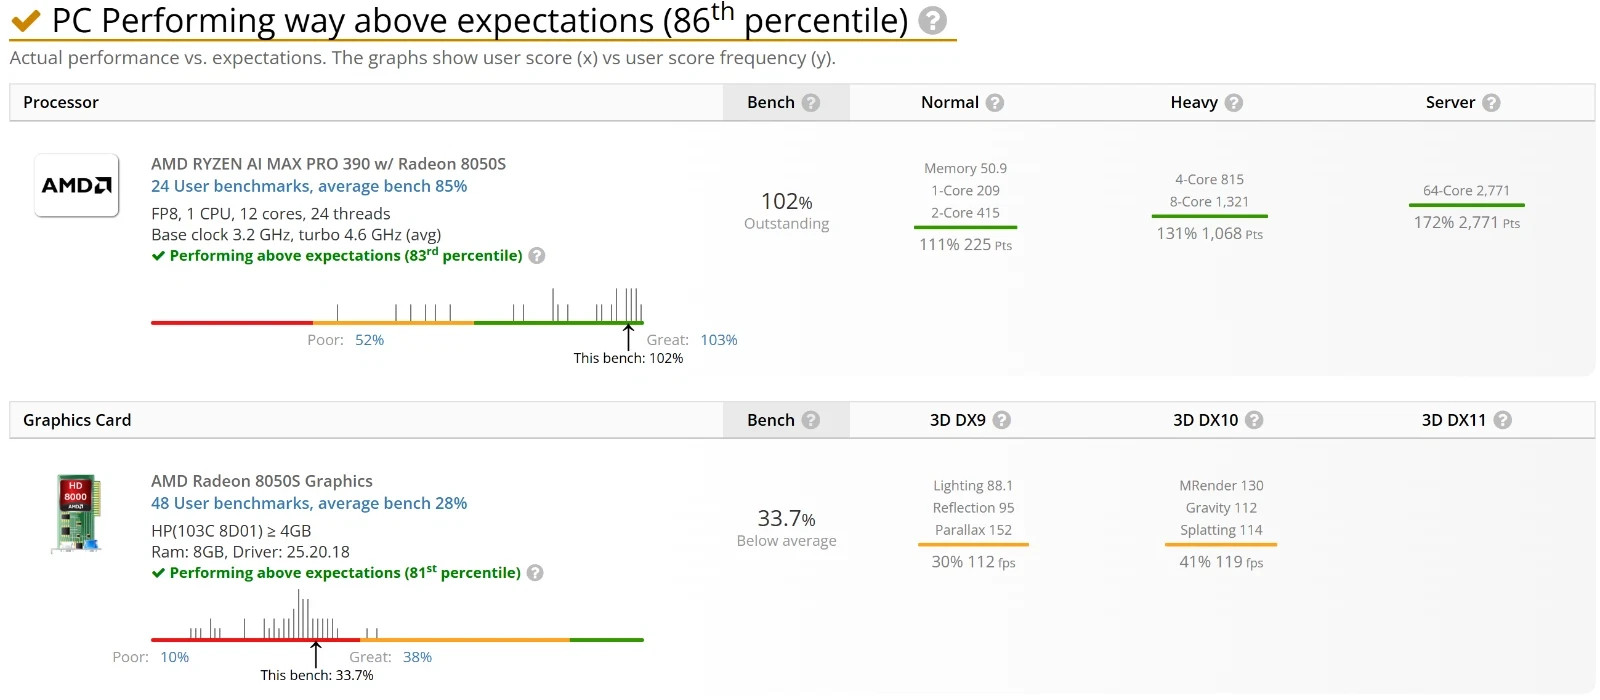
Task: Click the processor Great 103% value
Action: [x=719, y=340]
